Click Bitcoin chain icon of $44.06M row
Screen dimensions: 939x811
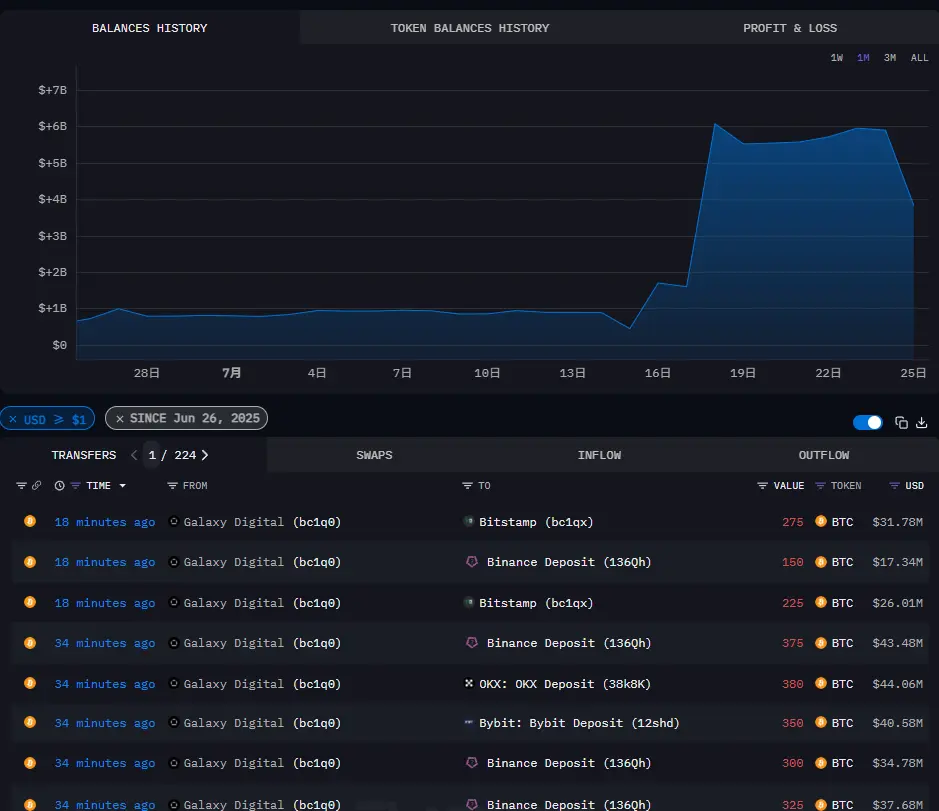pos(29,683)
